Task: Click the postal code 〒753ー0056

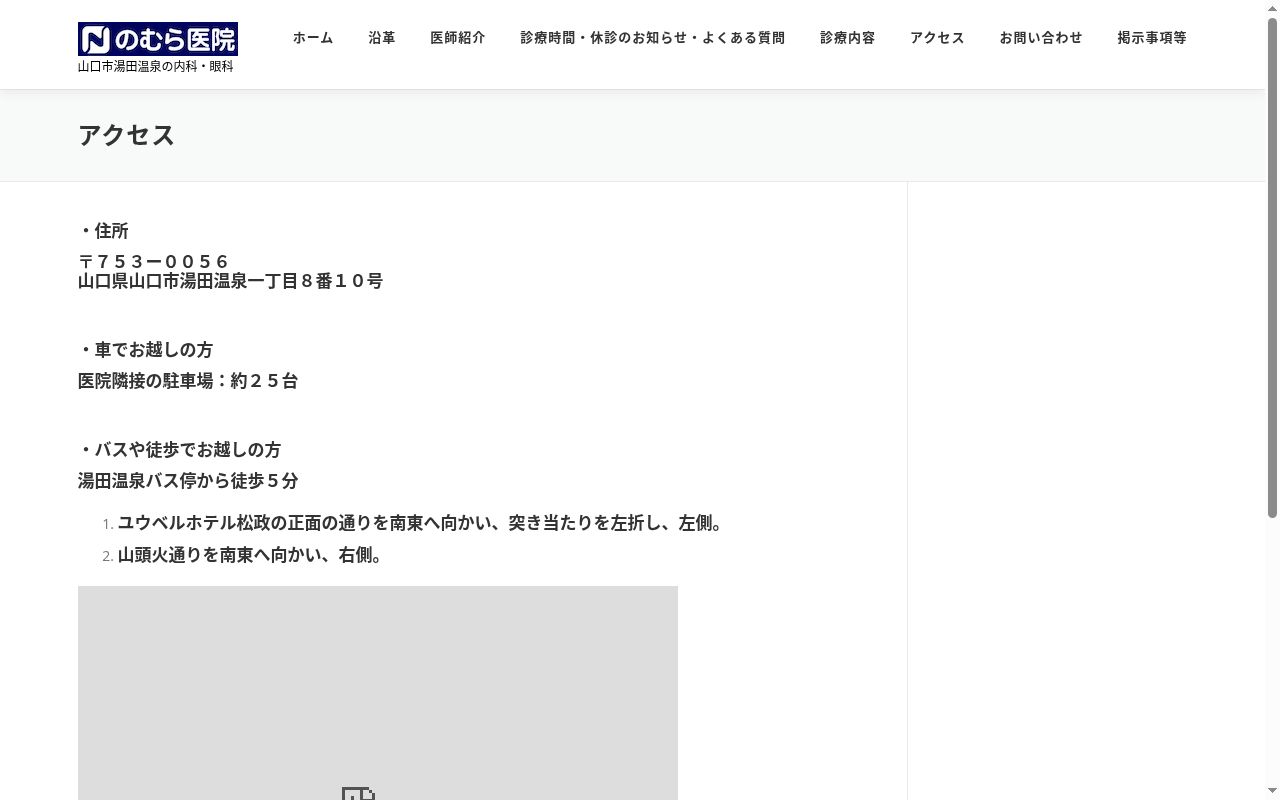Action: click(x=154, y=262)
